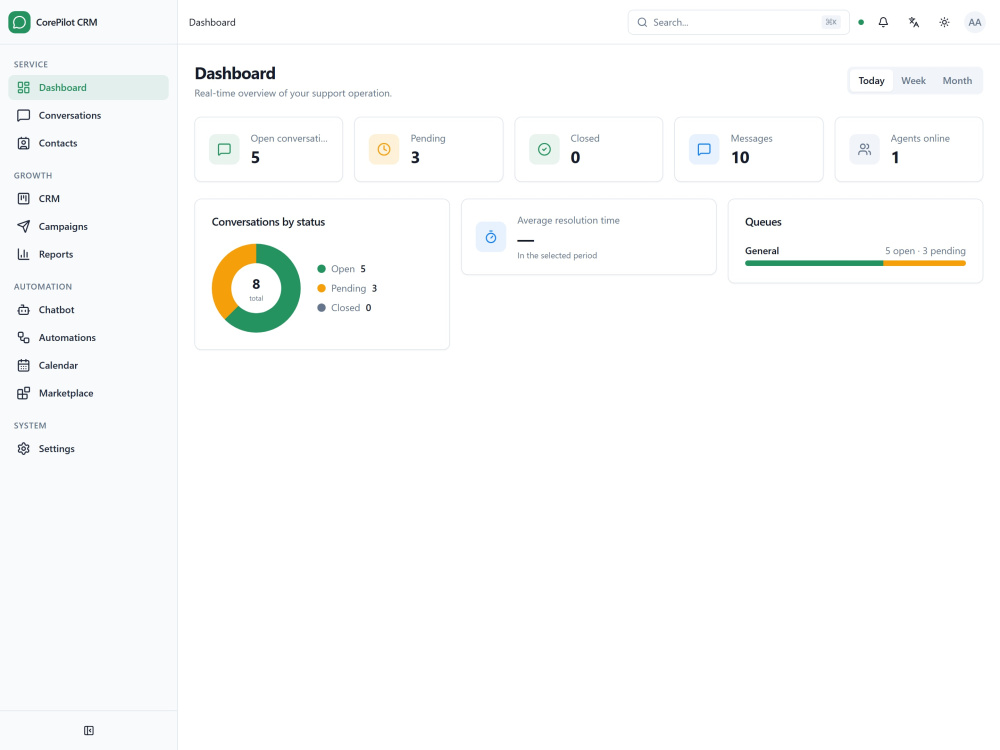Click the donut chart 8 total center

click(x=256, y=288)
